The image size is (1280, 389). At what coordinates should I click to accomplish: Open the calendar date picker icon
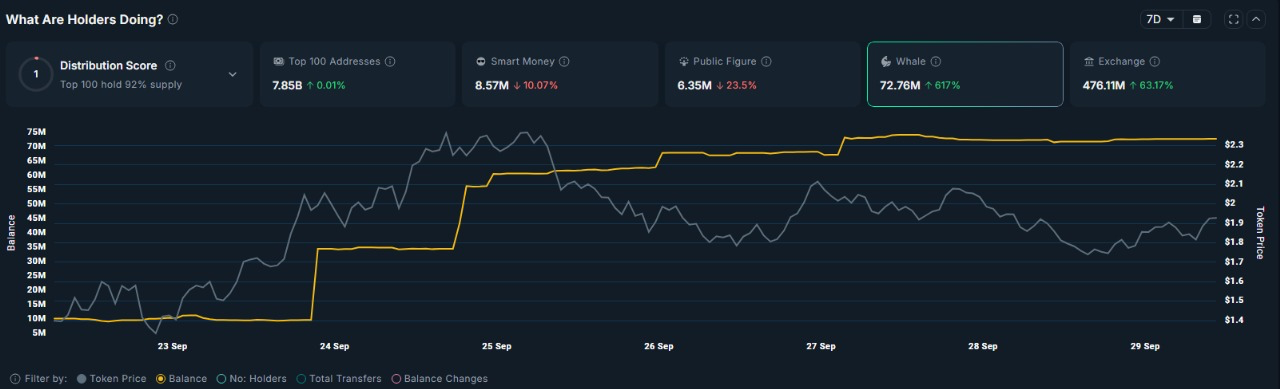1197,19
